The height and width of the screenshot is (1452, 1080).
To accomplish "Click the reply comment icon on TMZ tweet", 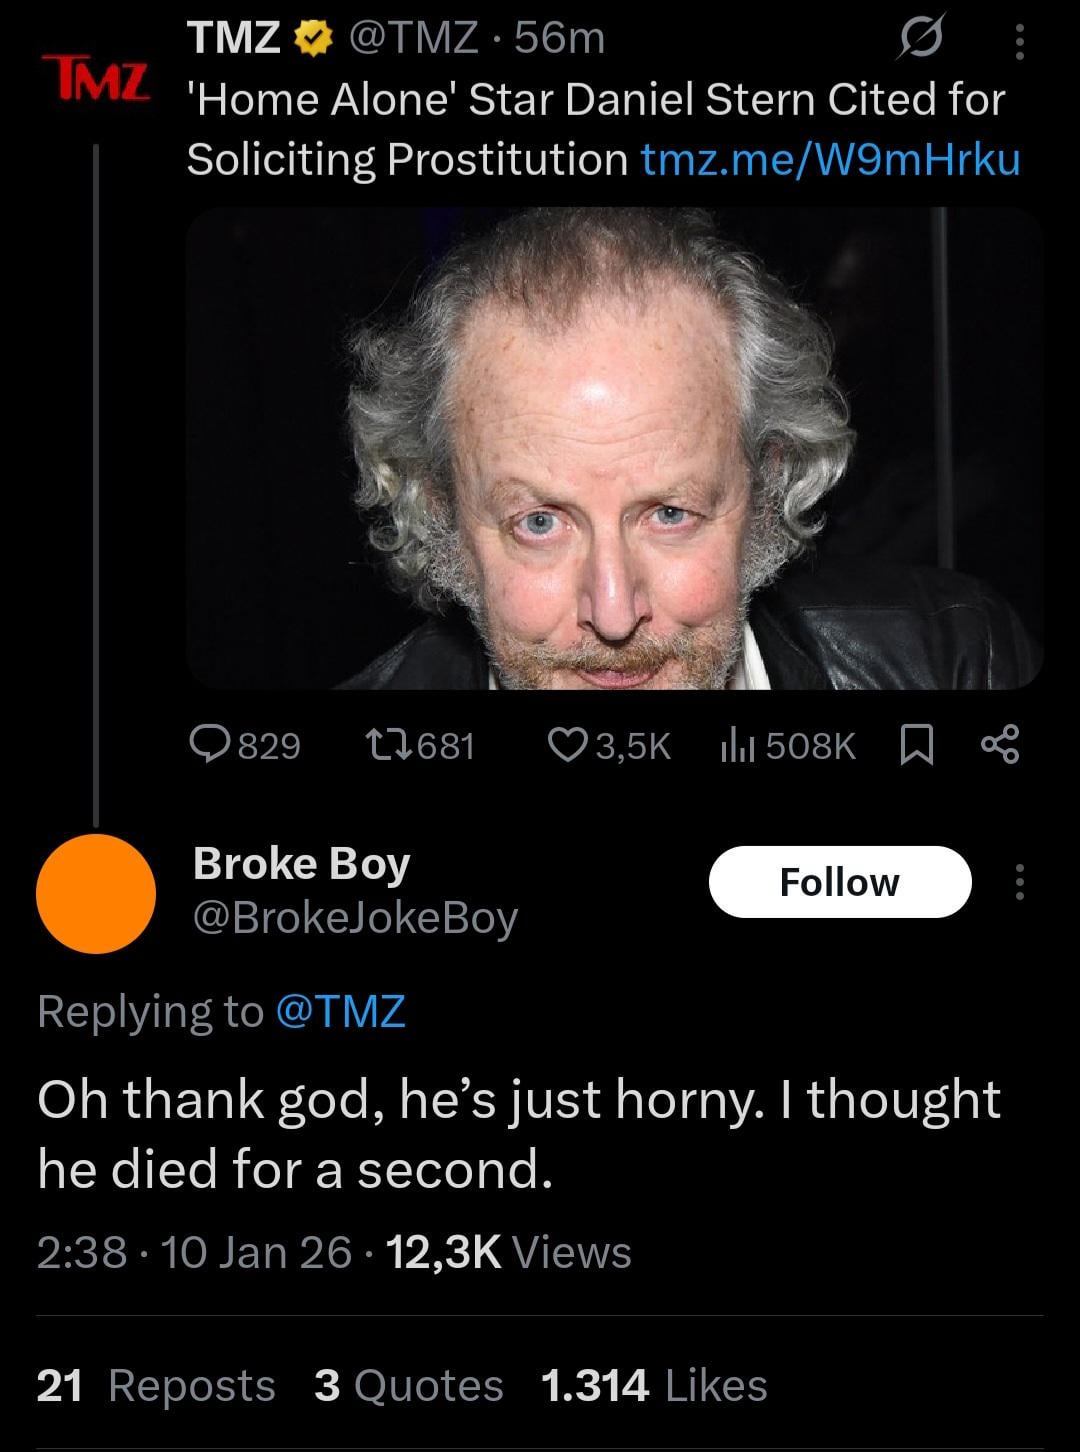I will coord(210,745).
